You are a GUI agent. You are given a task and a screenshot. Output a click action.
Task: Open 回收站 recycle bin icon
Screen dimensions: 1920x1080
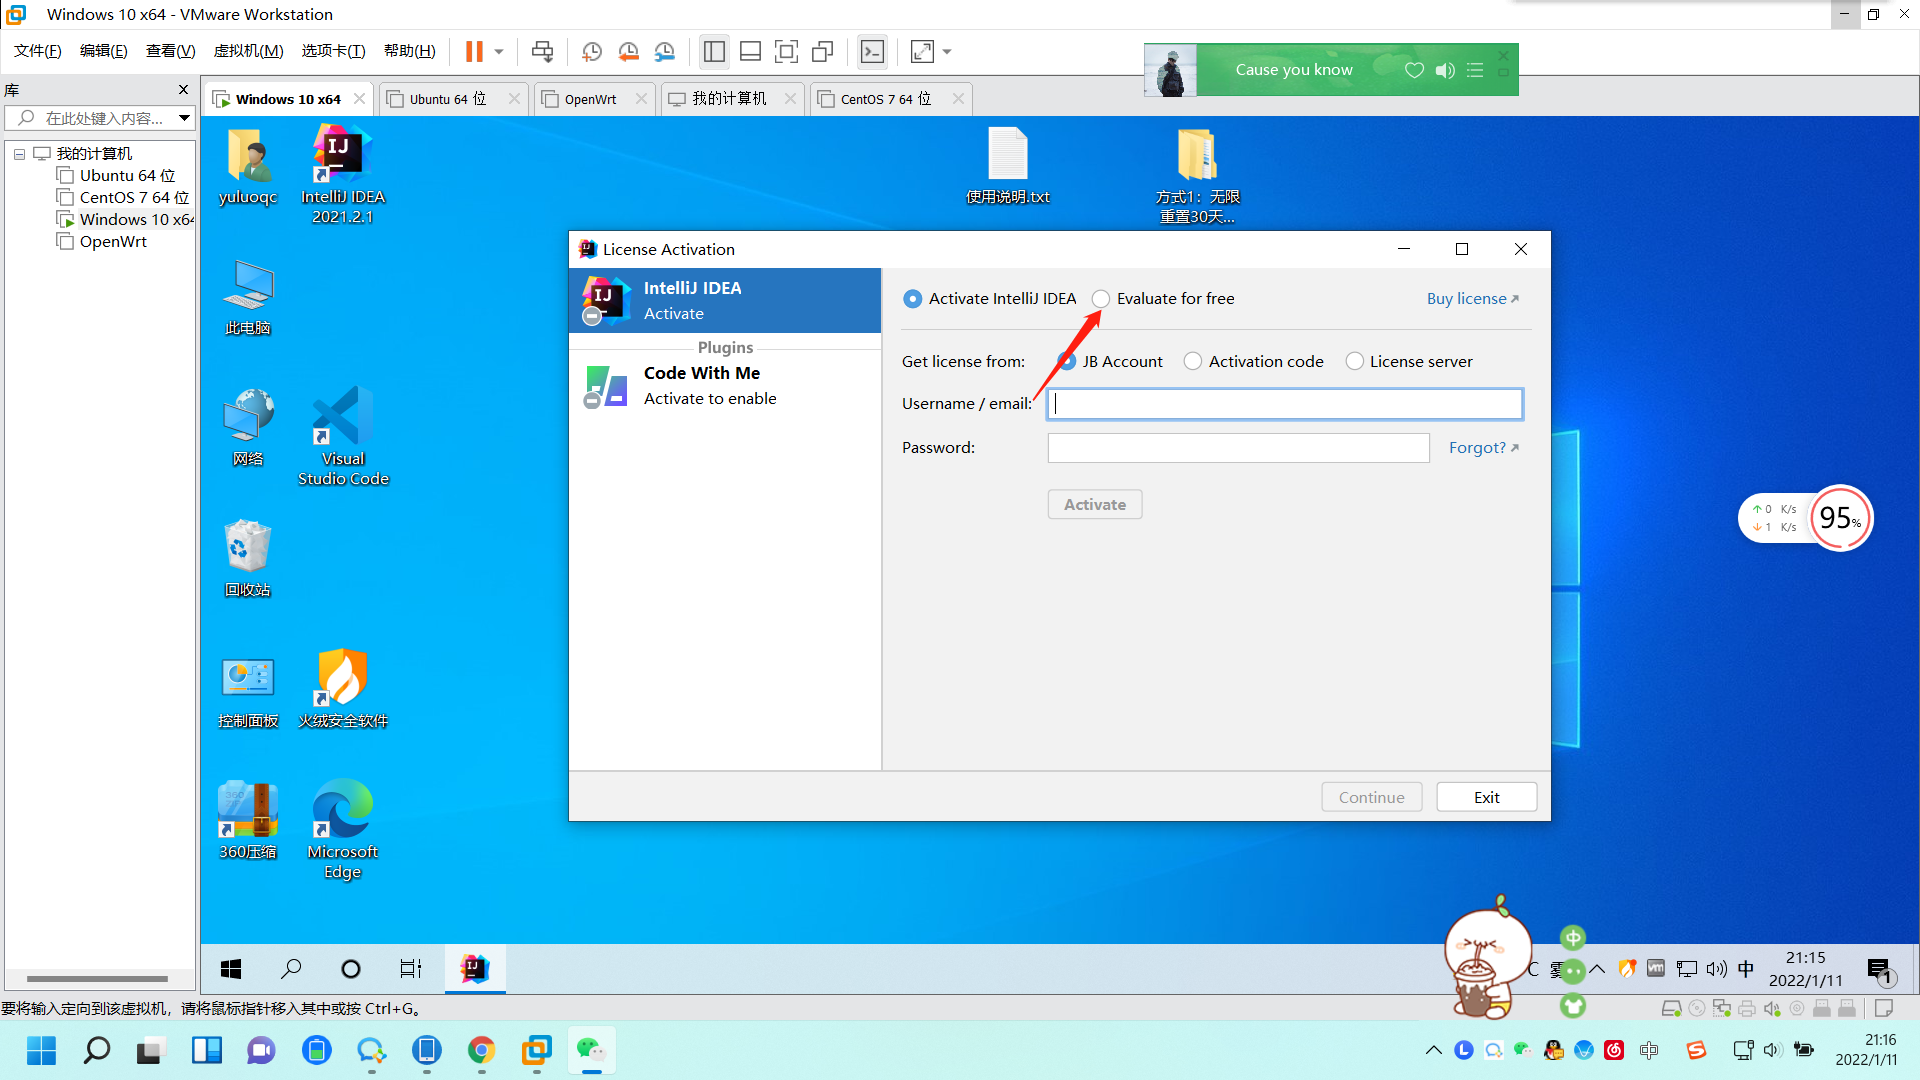[x=248, y=559]
